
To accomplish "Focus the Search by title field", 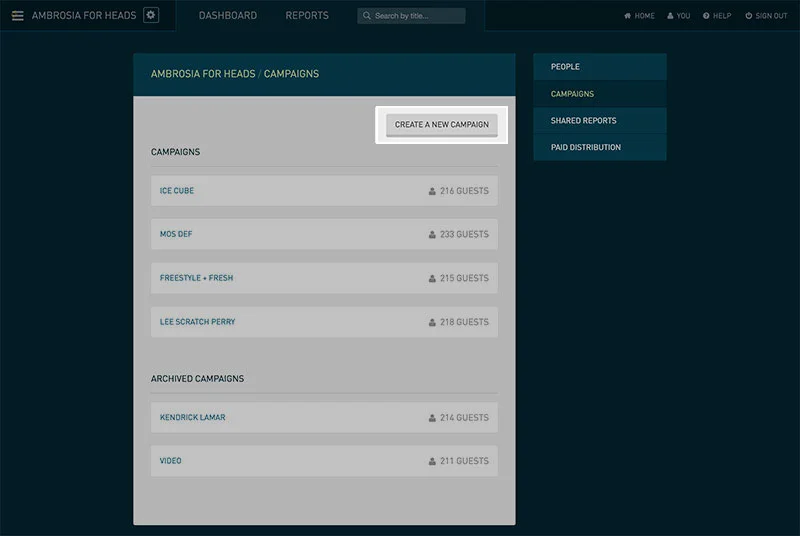I will pyautogui.click(x=411, y=16).
